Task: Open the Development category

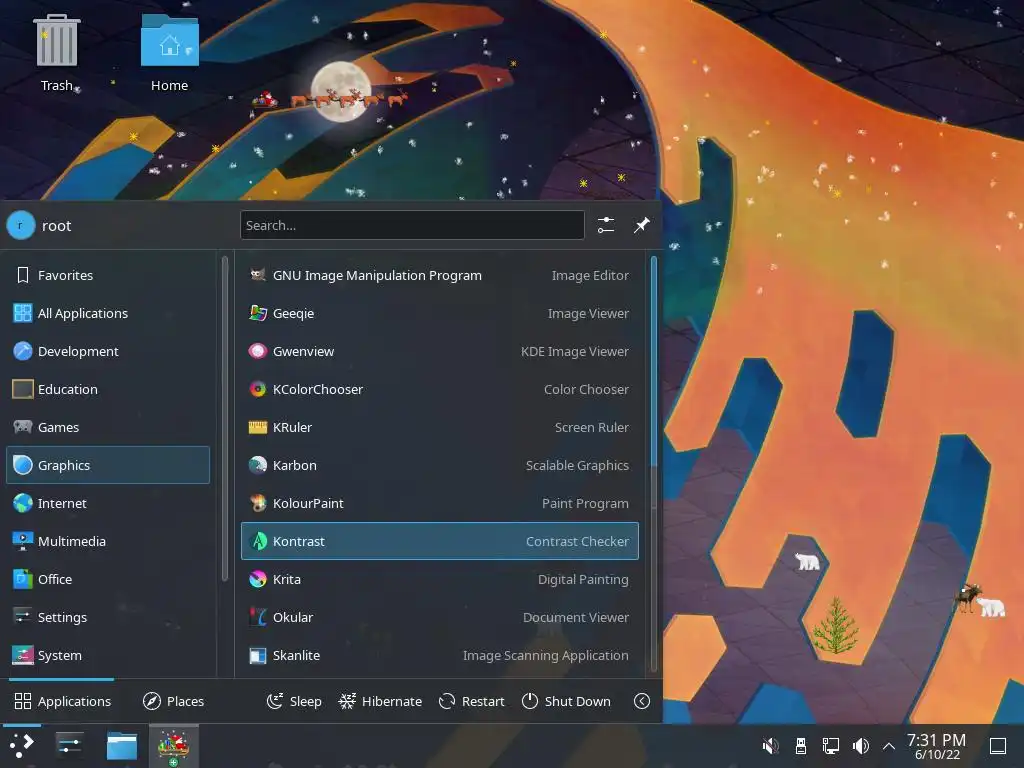Action: tap(108, 351)
